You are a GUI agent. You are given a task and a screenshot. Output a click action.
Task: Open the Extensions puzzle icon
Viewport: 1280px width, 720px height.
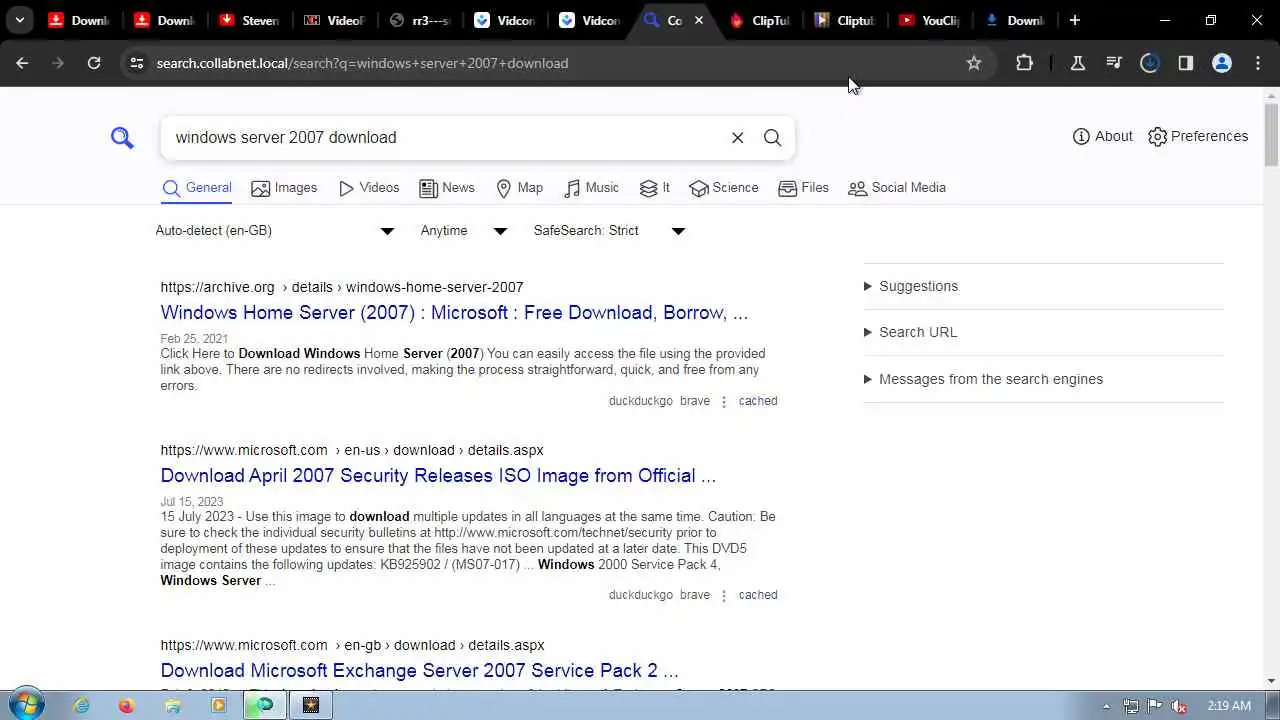pos(1024,63)
